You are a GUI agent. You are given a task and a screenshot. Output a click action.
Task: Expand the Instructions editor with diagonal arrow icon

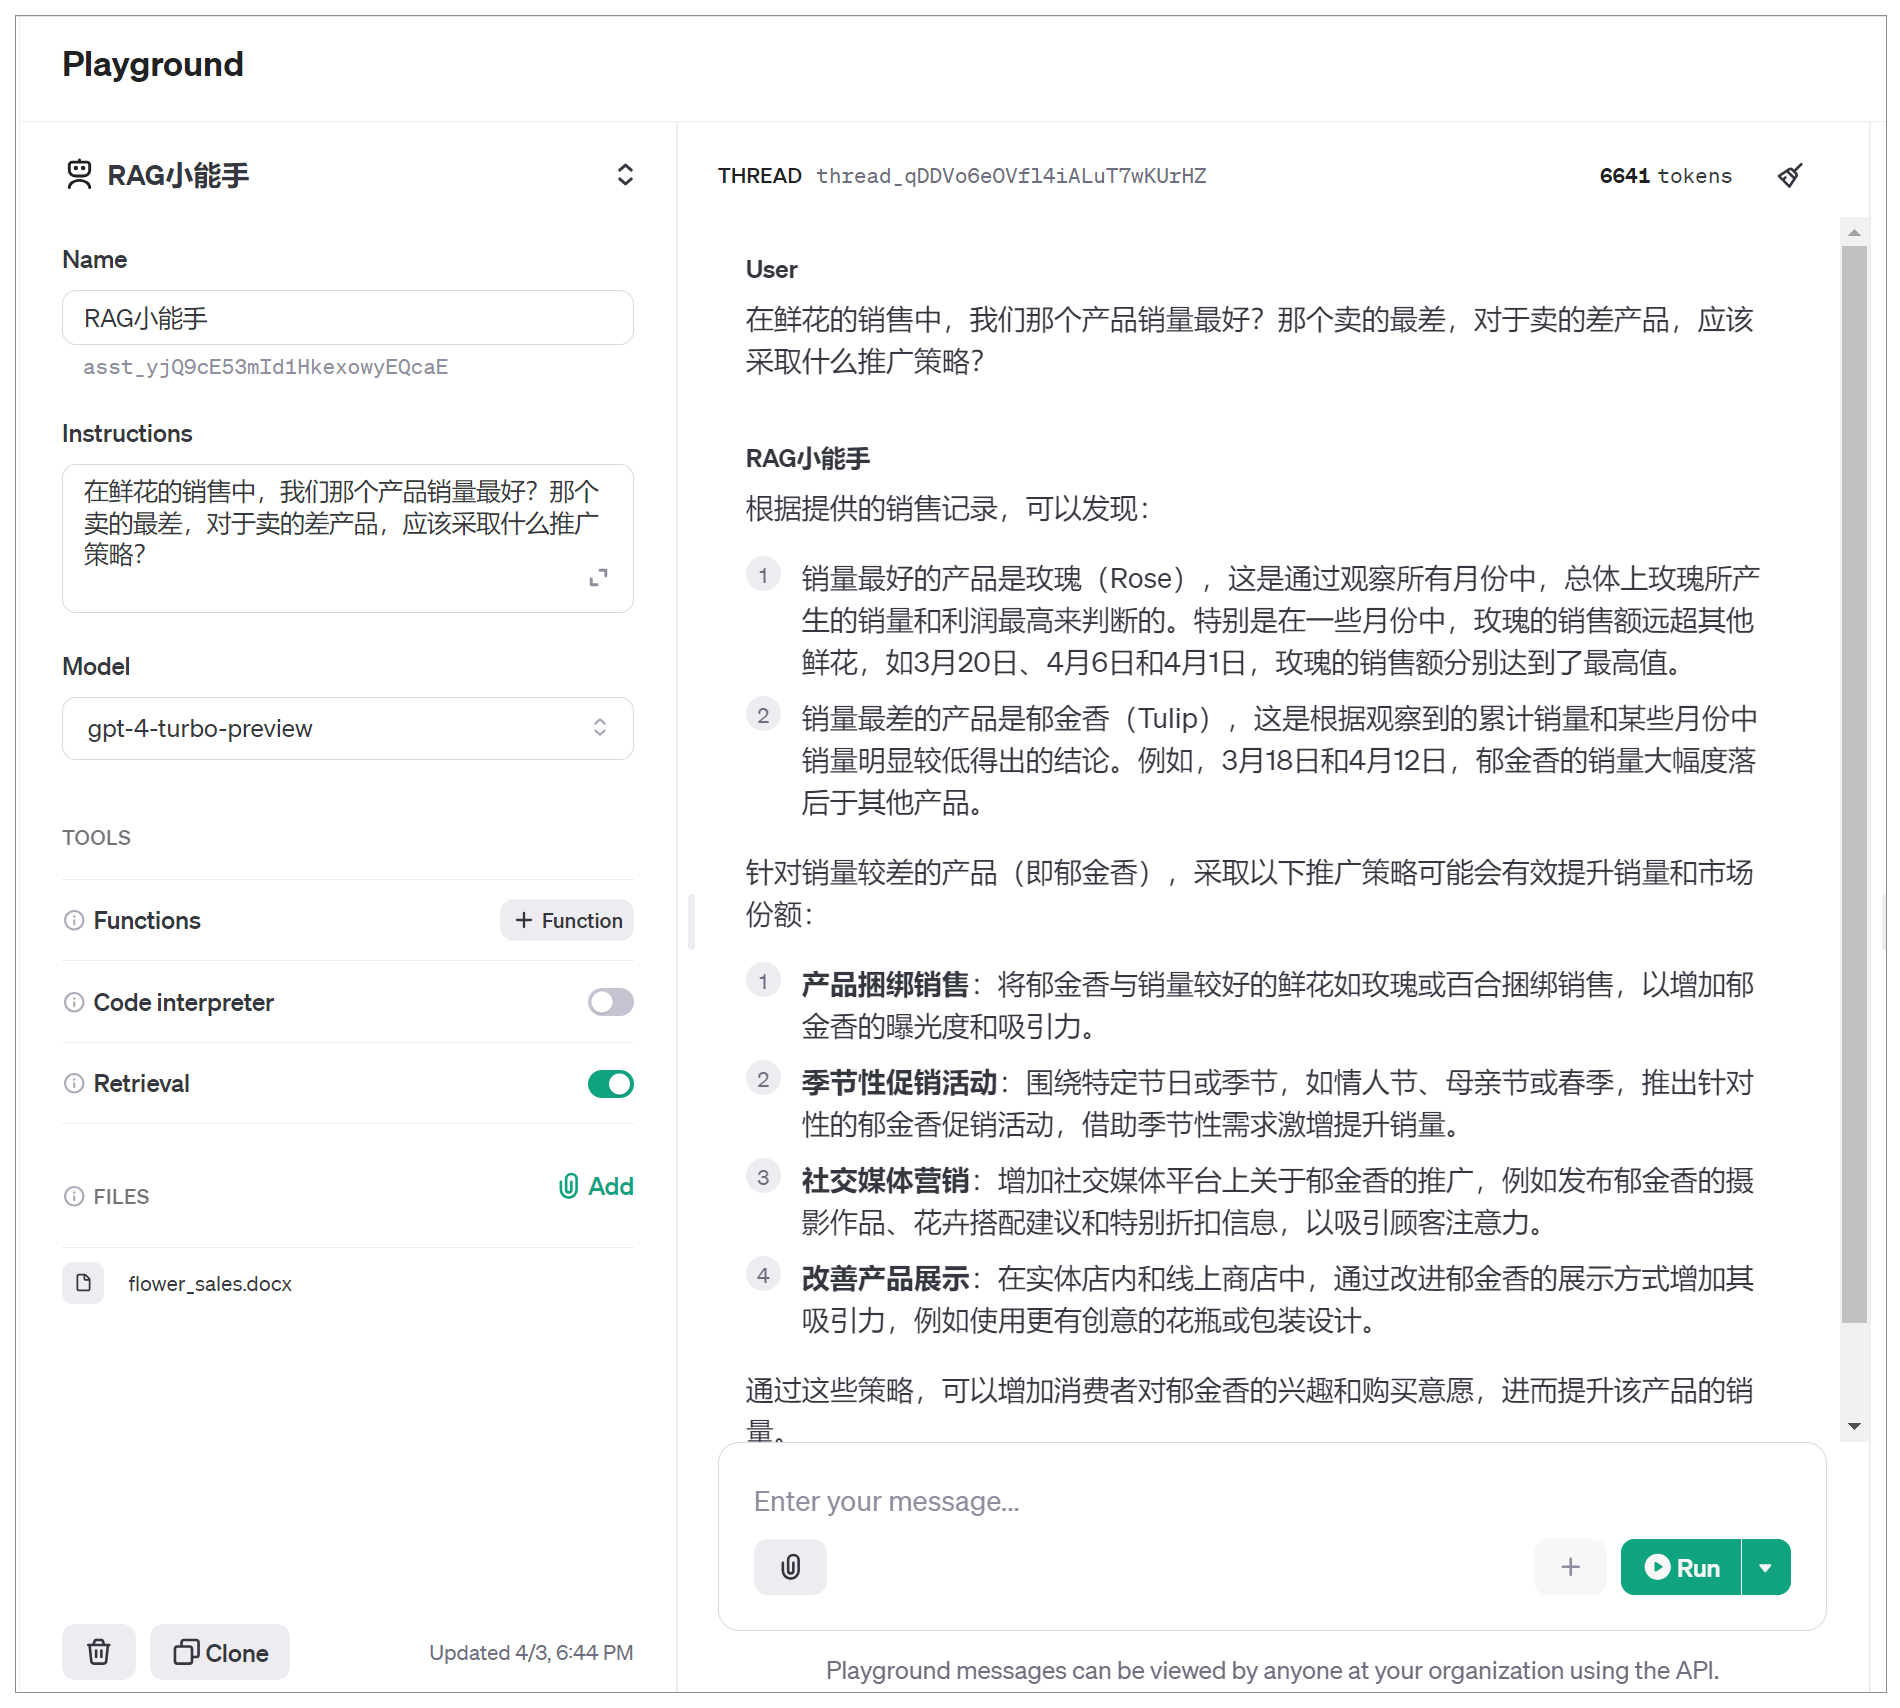598,577
